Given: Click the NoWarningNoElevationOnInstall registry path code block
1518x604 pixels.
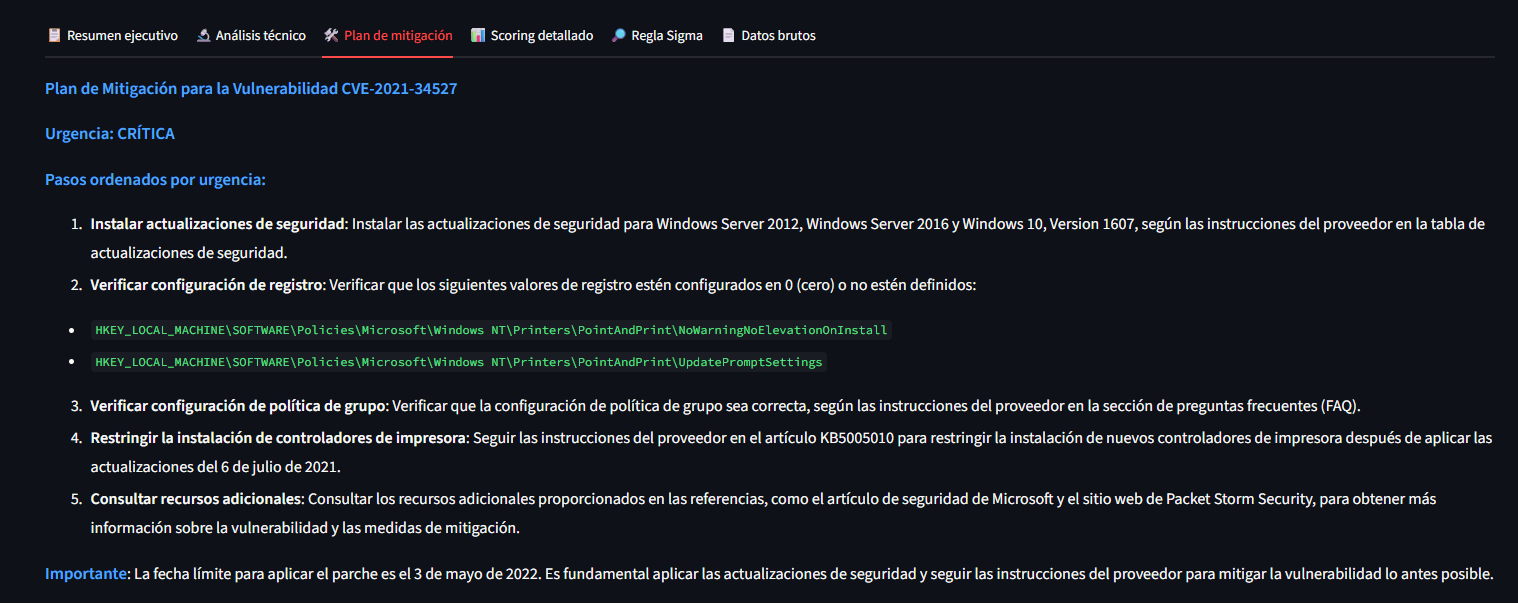Looking at the screenshot, I should click(x=491, y=330).
